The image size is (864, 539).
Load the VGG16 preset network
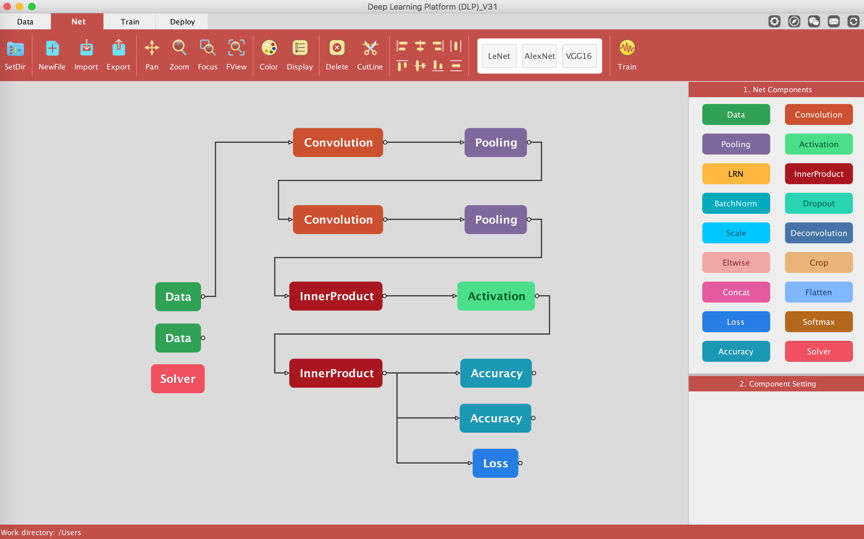(x=578, y=56)
